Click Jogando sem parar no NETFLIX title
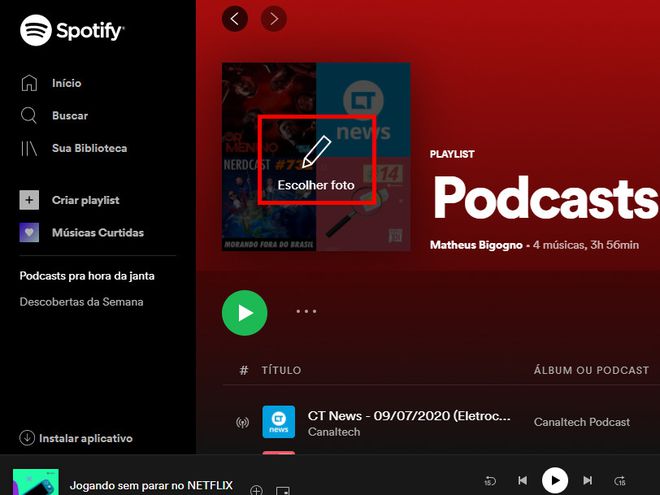The image size is (660, 495). (x=151, y=485)
